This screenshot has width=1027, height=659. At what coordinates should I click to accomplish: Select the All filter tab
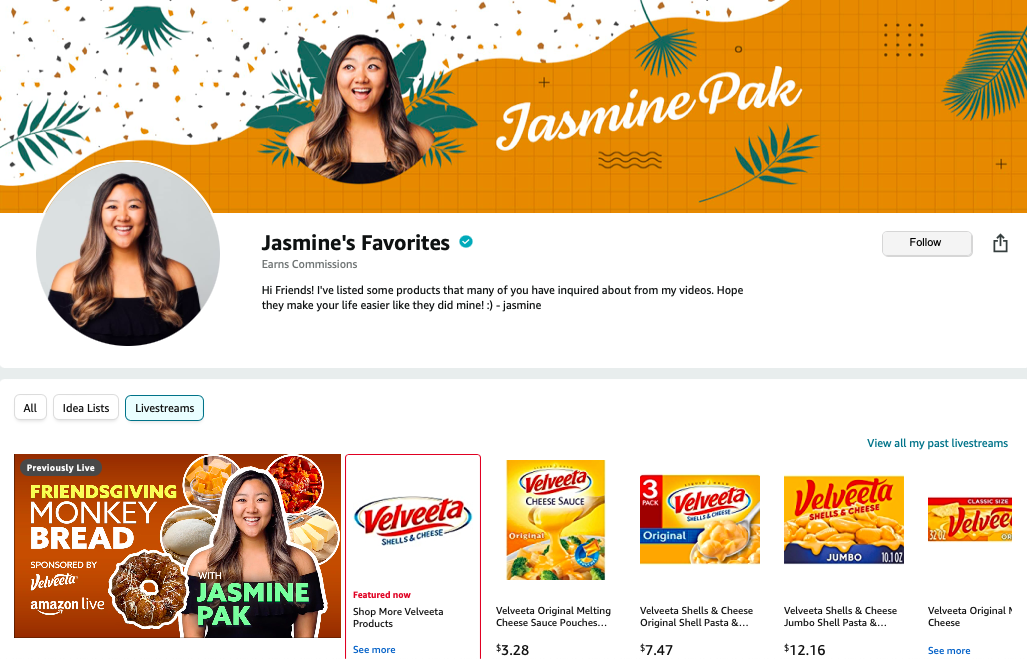click(30, 408)
